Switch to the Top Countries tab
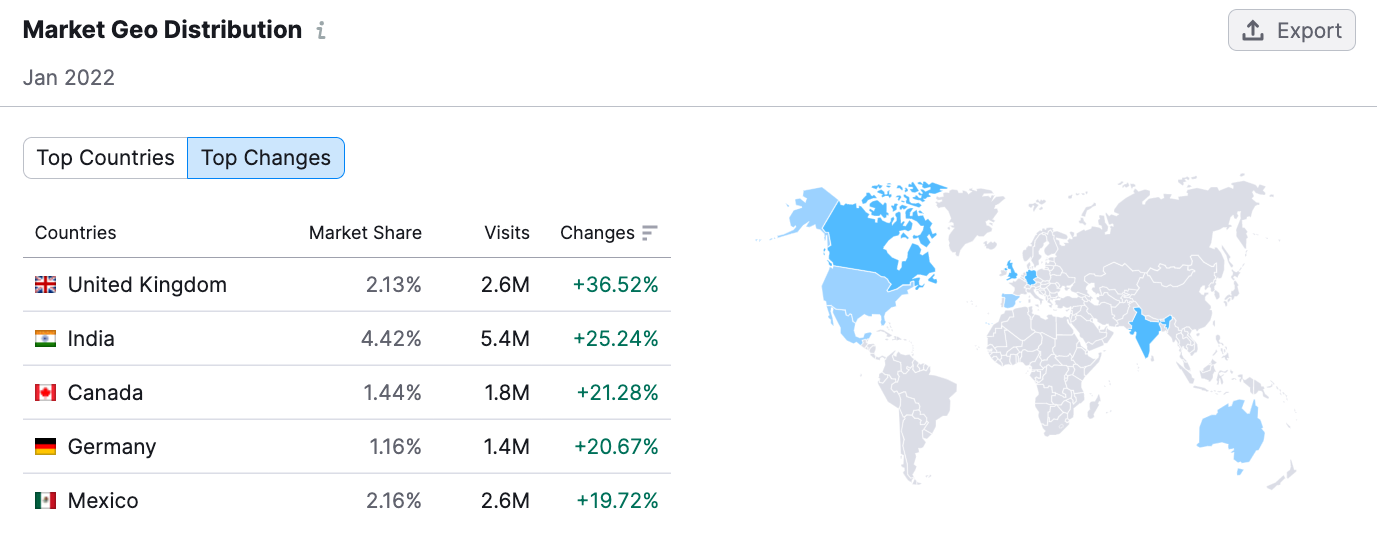This screenshot has width=1377, height=552. tap(105, 158)
